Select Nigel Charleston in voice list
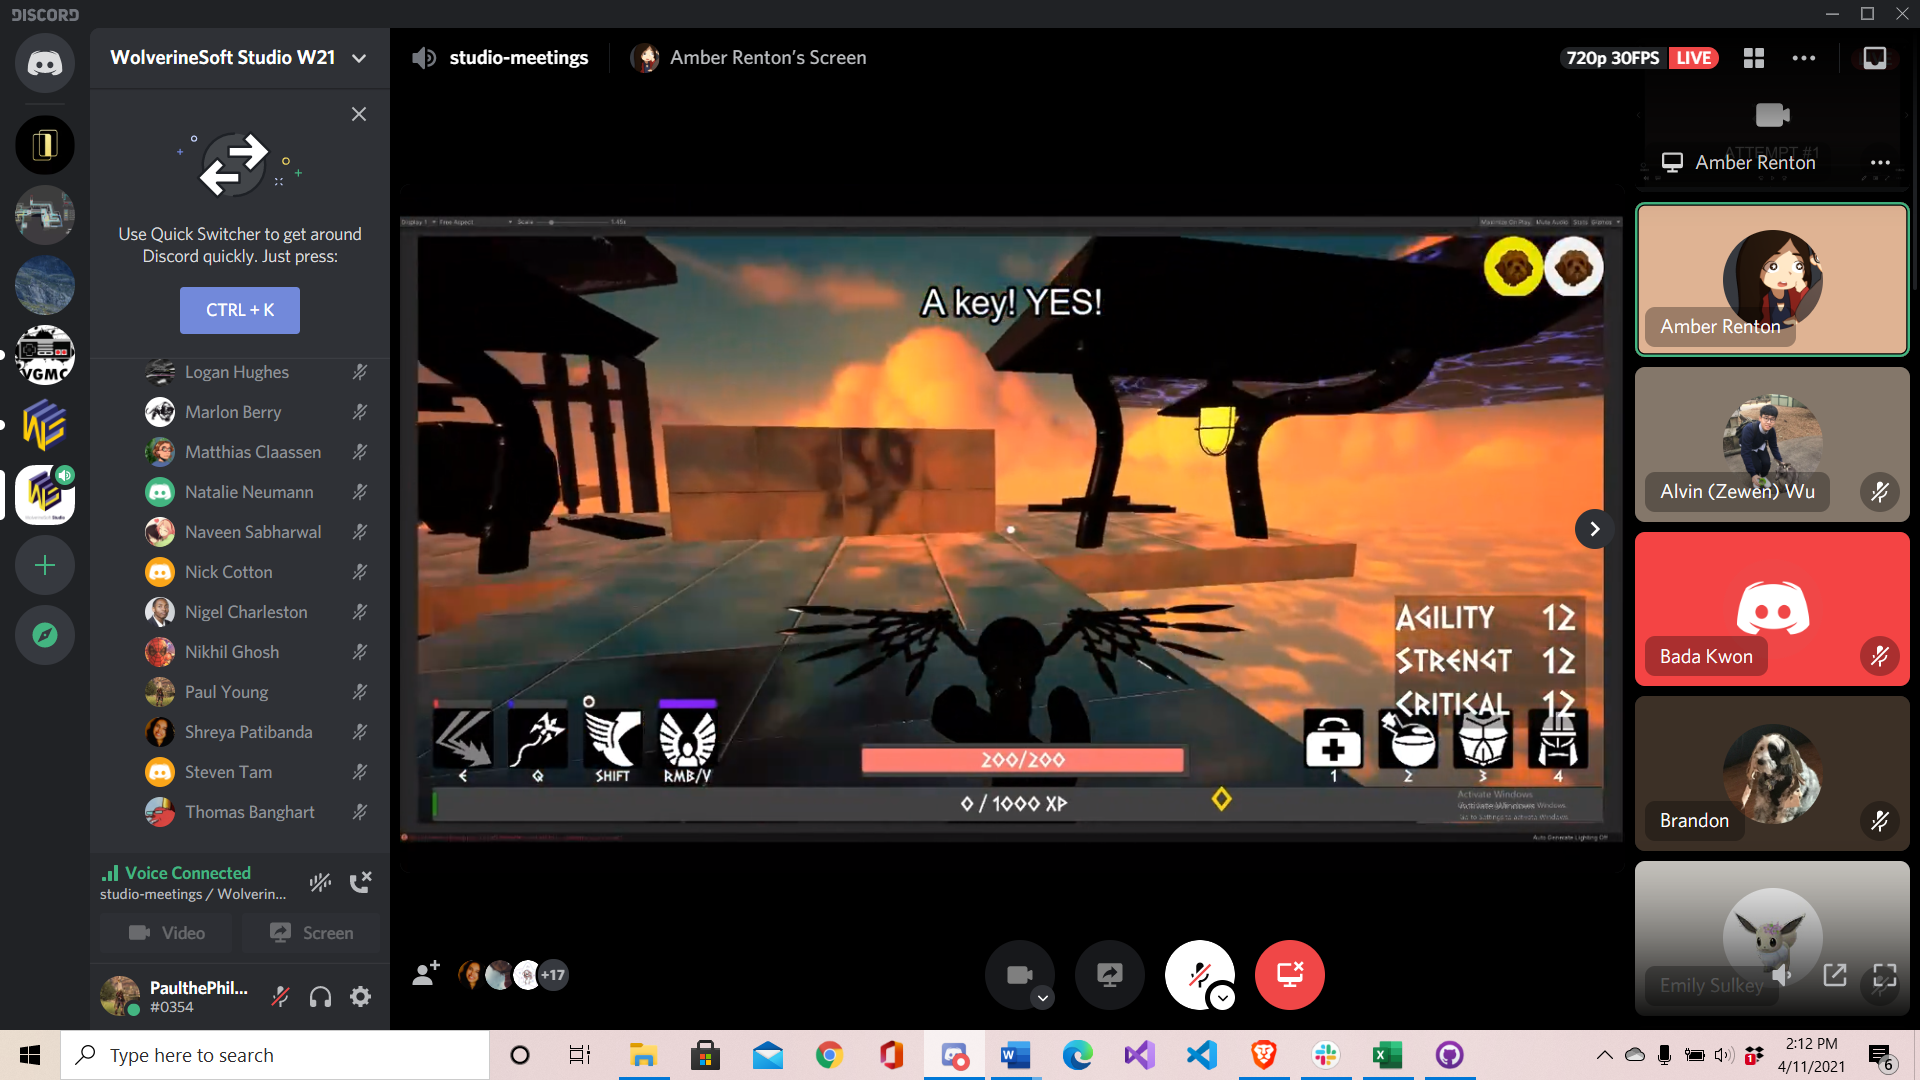The image size is (1920, 1080). [x=256, y=612]
